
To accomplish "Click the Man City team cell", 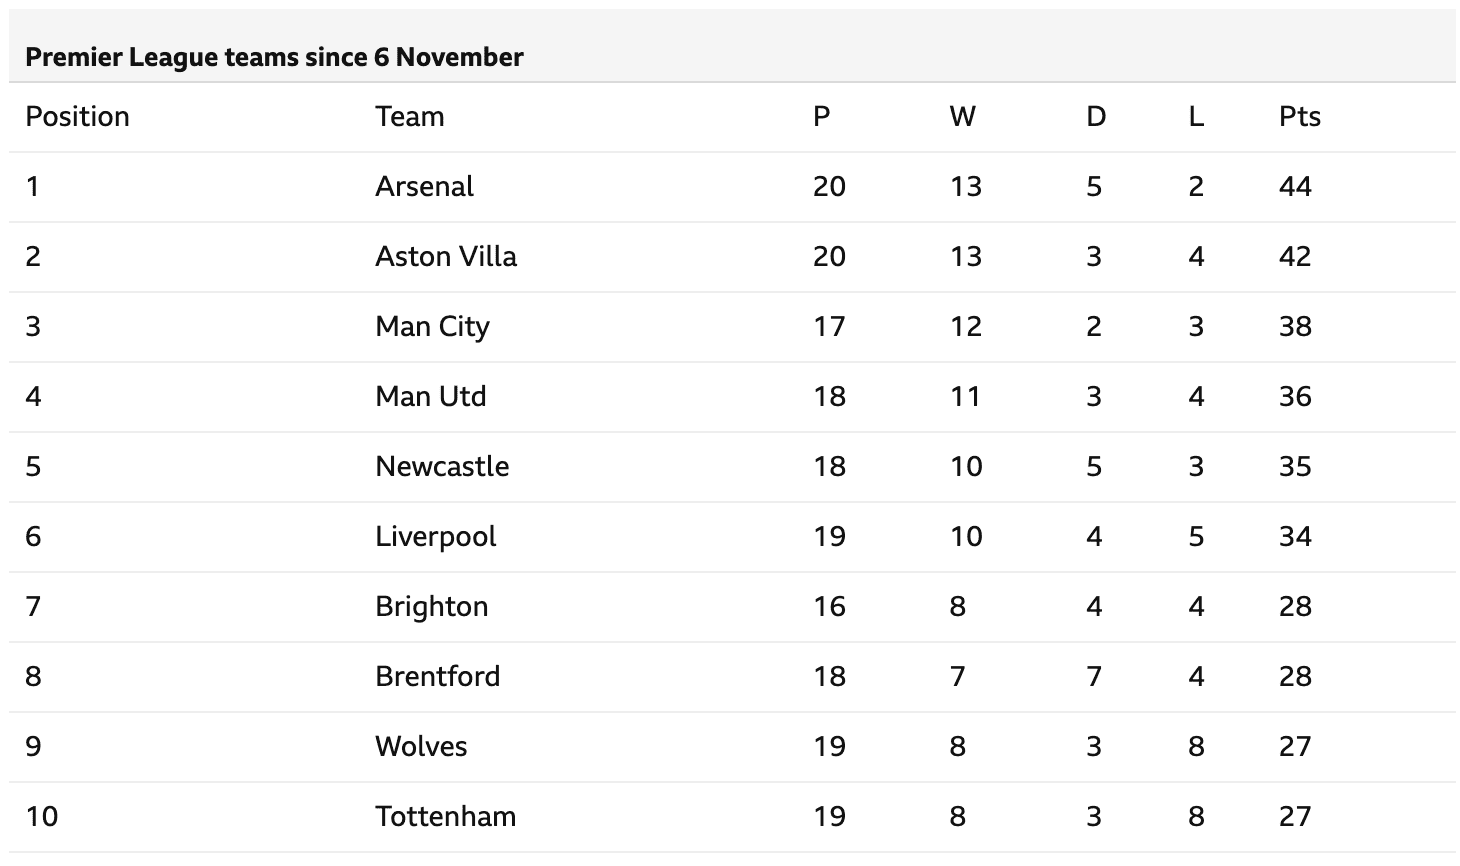I will [x=432, y=327].
